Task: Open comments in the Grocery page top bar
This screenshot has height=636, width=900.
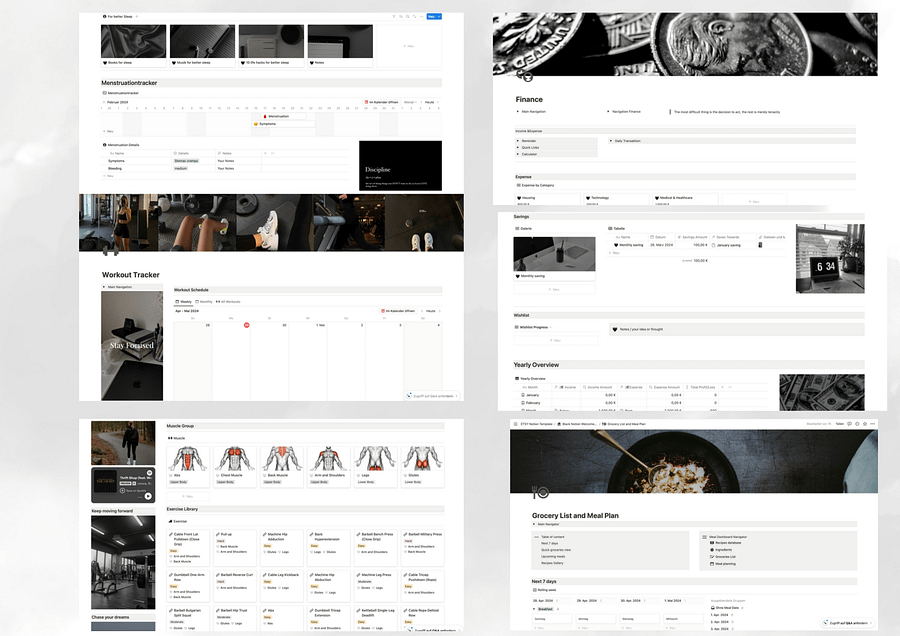Action: [x=849, y=424]
